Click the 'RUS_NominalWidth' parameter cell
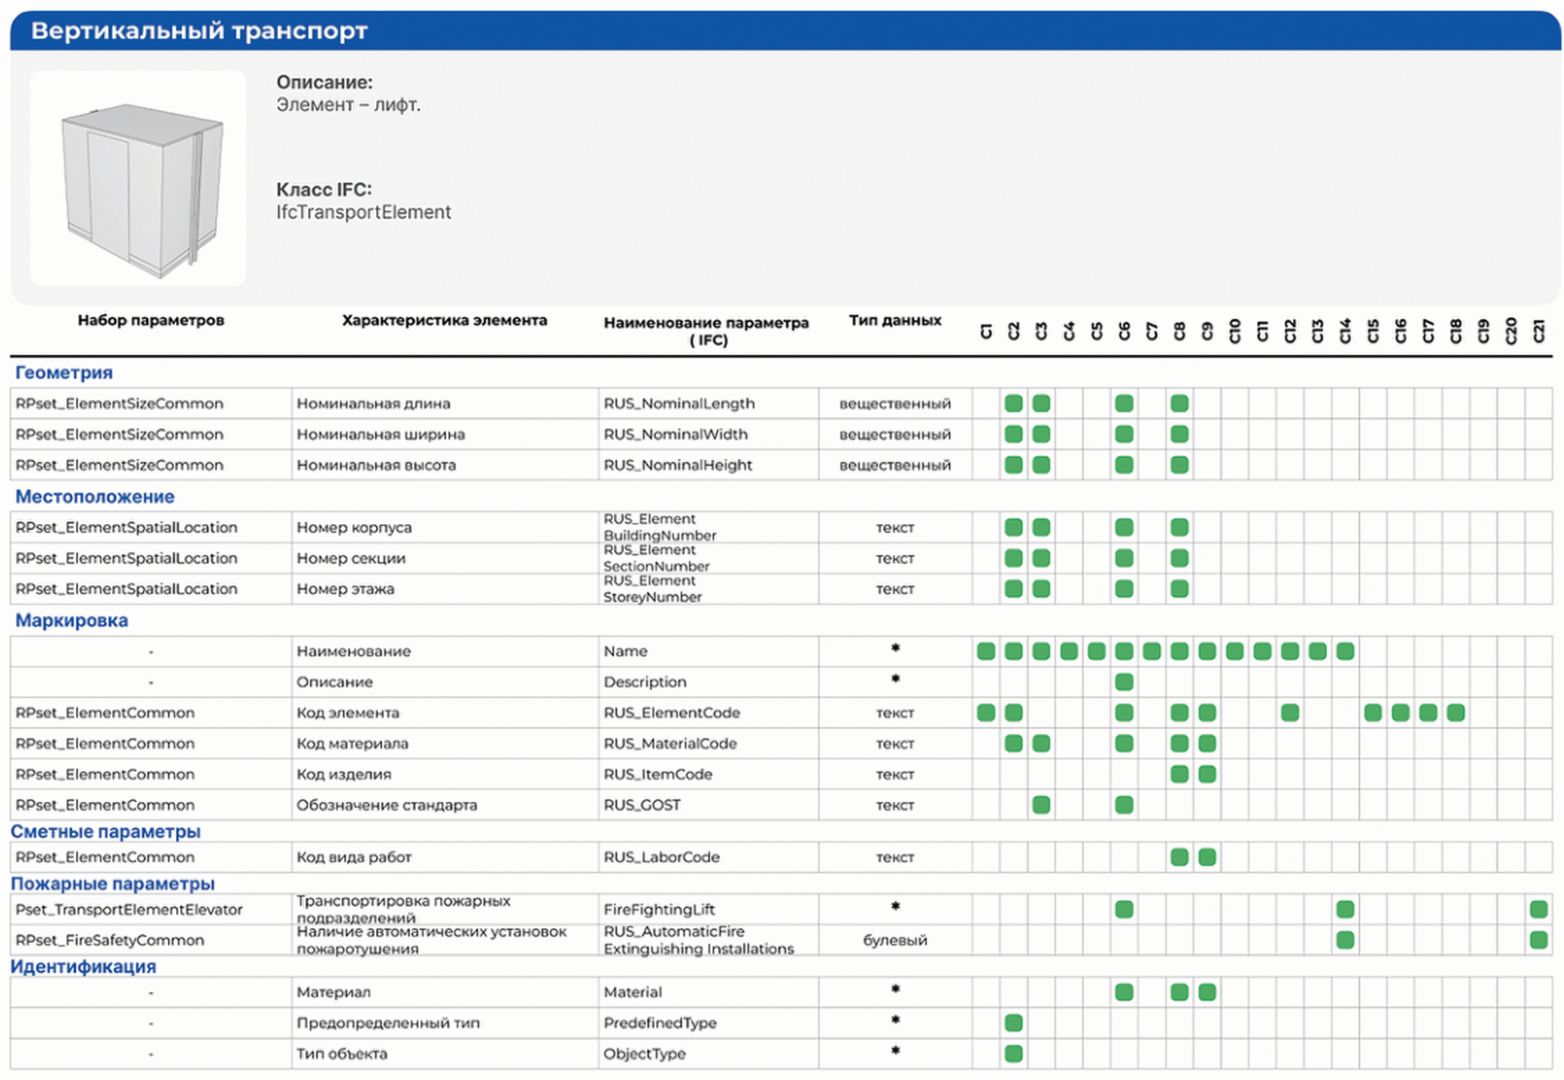This screenshot has height=1080, width=1564. click(708, 434)
